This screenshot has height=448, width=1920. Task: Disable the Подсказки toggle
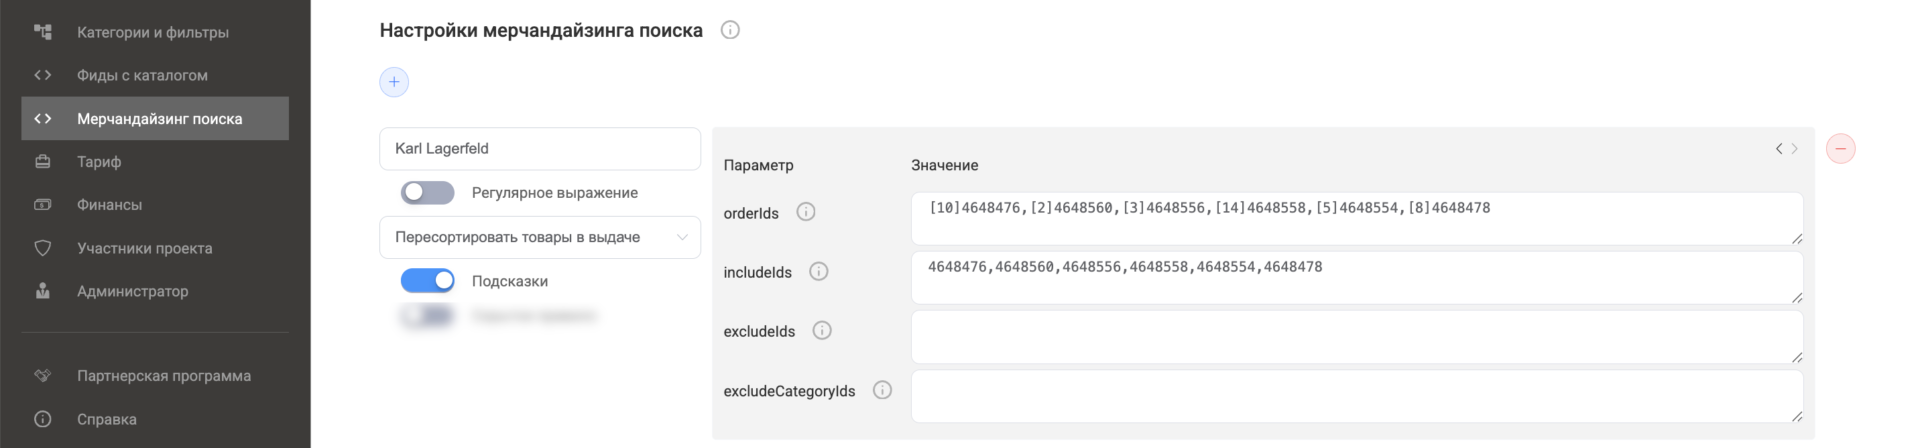tap(428, 281)
